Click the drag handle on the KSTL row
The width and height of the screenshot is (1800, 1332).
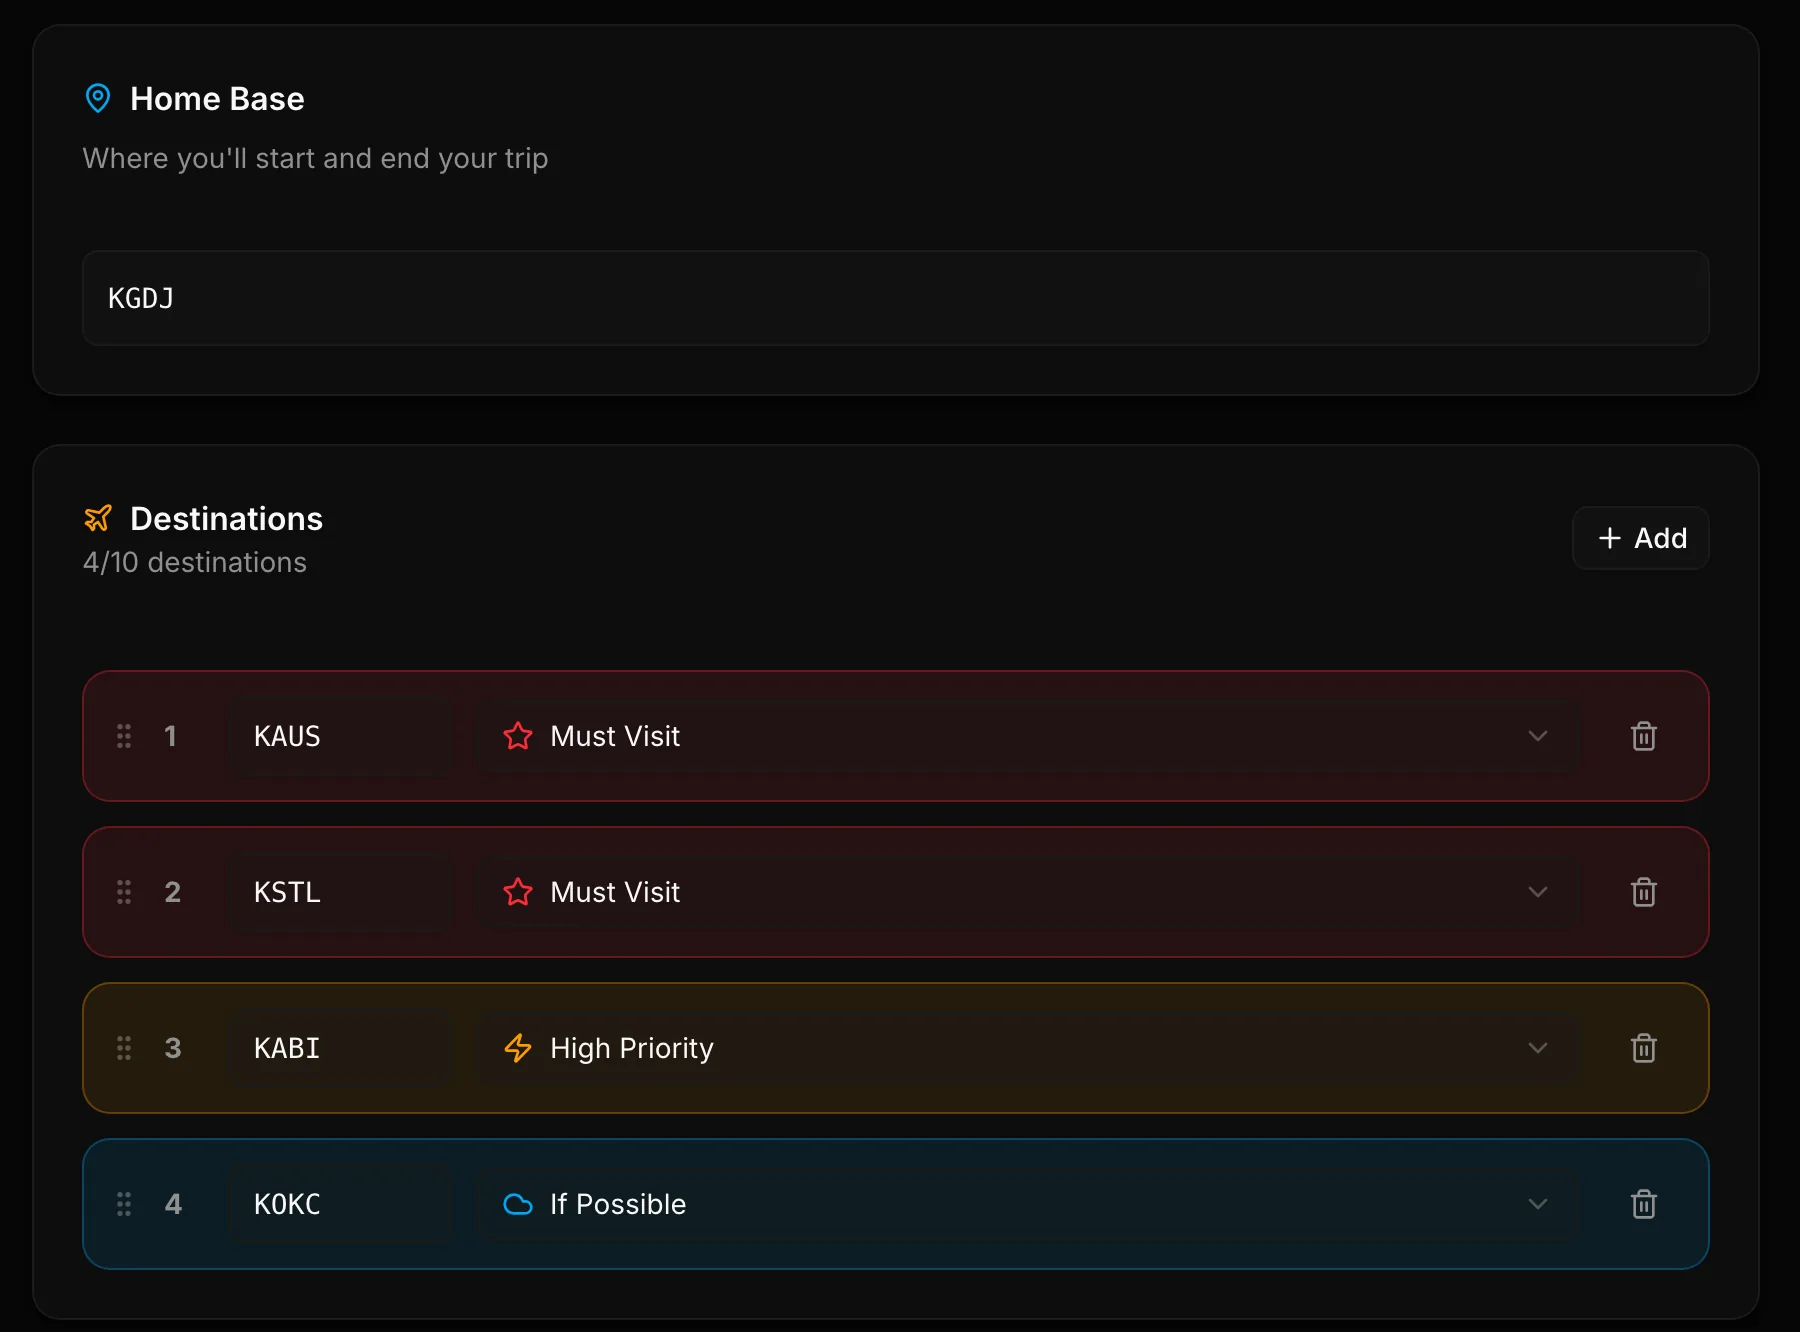(124, 892)
